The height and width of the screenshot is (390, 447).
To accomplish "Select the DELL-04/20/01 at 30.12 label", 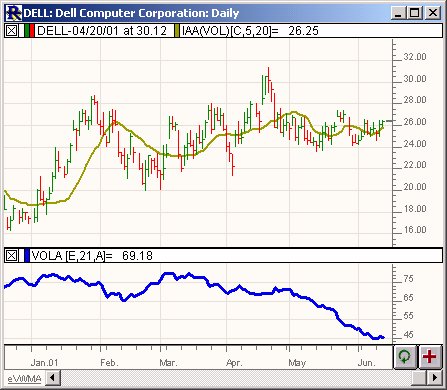I will (x=102, y=31).
